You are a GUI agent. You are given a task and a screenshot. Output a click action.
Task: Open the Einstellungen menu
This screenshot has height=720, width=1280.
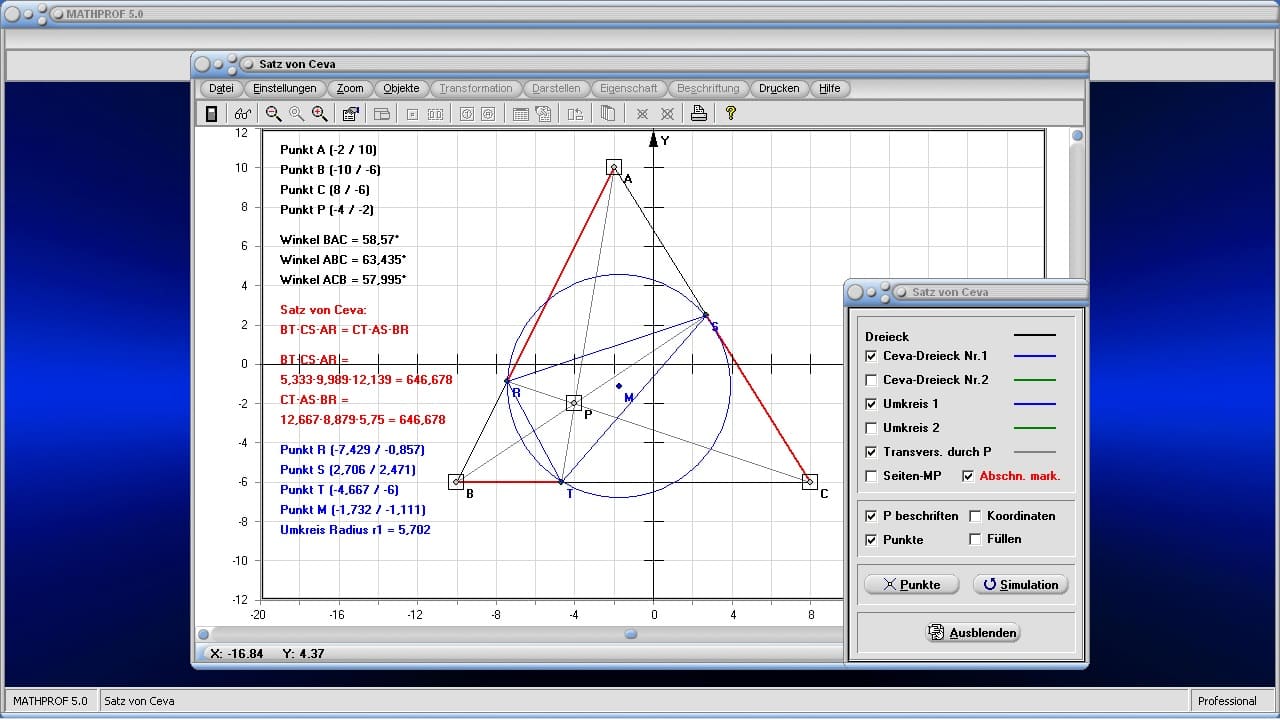pos(285,88)
